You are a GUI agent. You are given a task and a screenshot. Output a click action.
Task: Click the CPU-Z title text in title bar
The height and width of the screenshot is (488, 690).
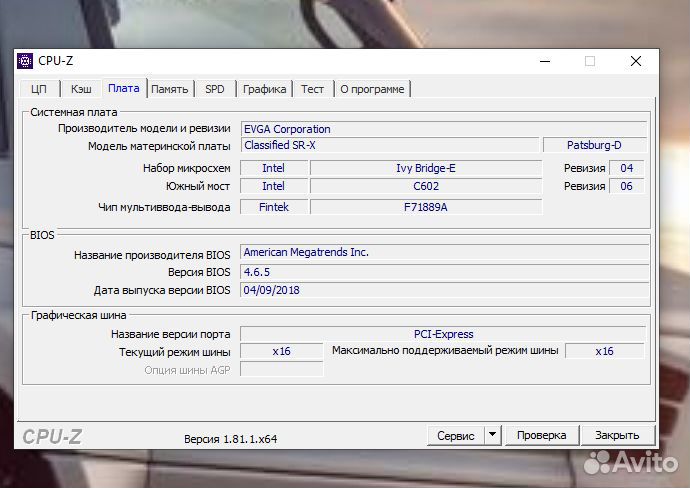tap(56, 61)
